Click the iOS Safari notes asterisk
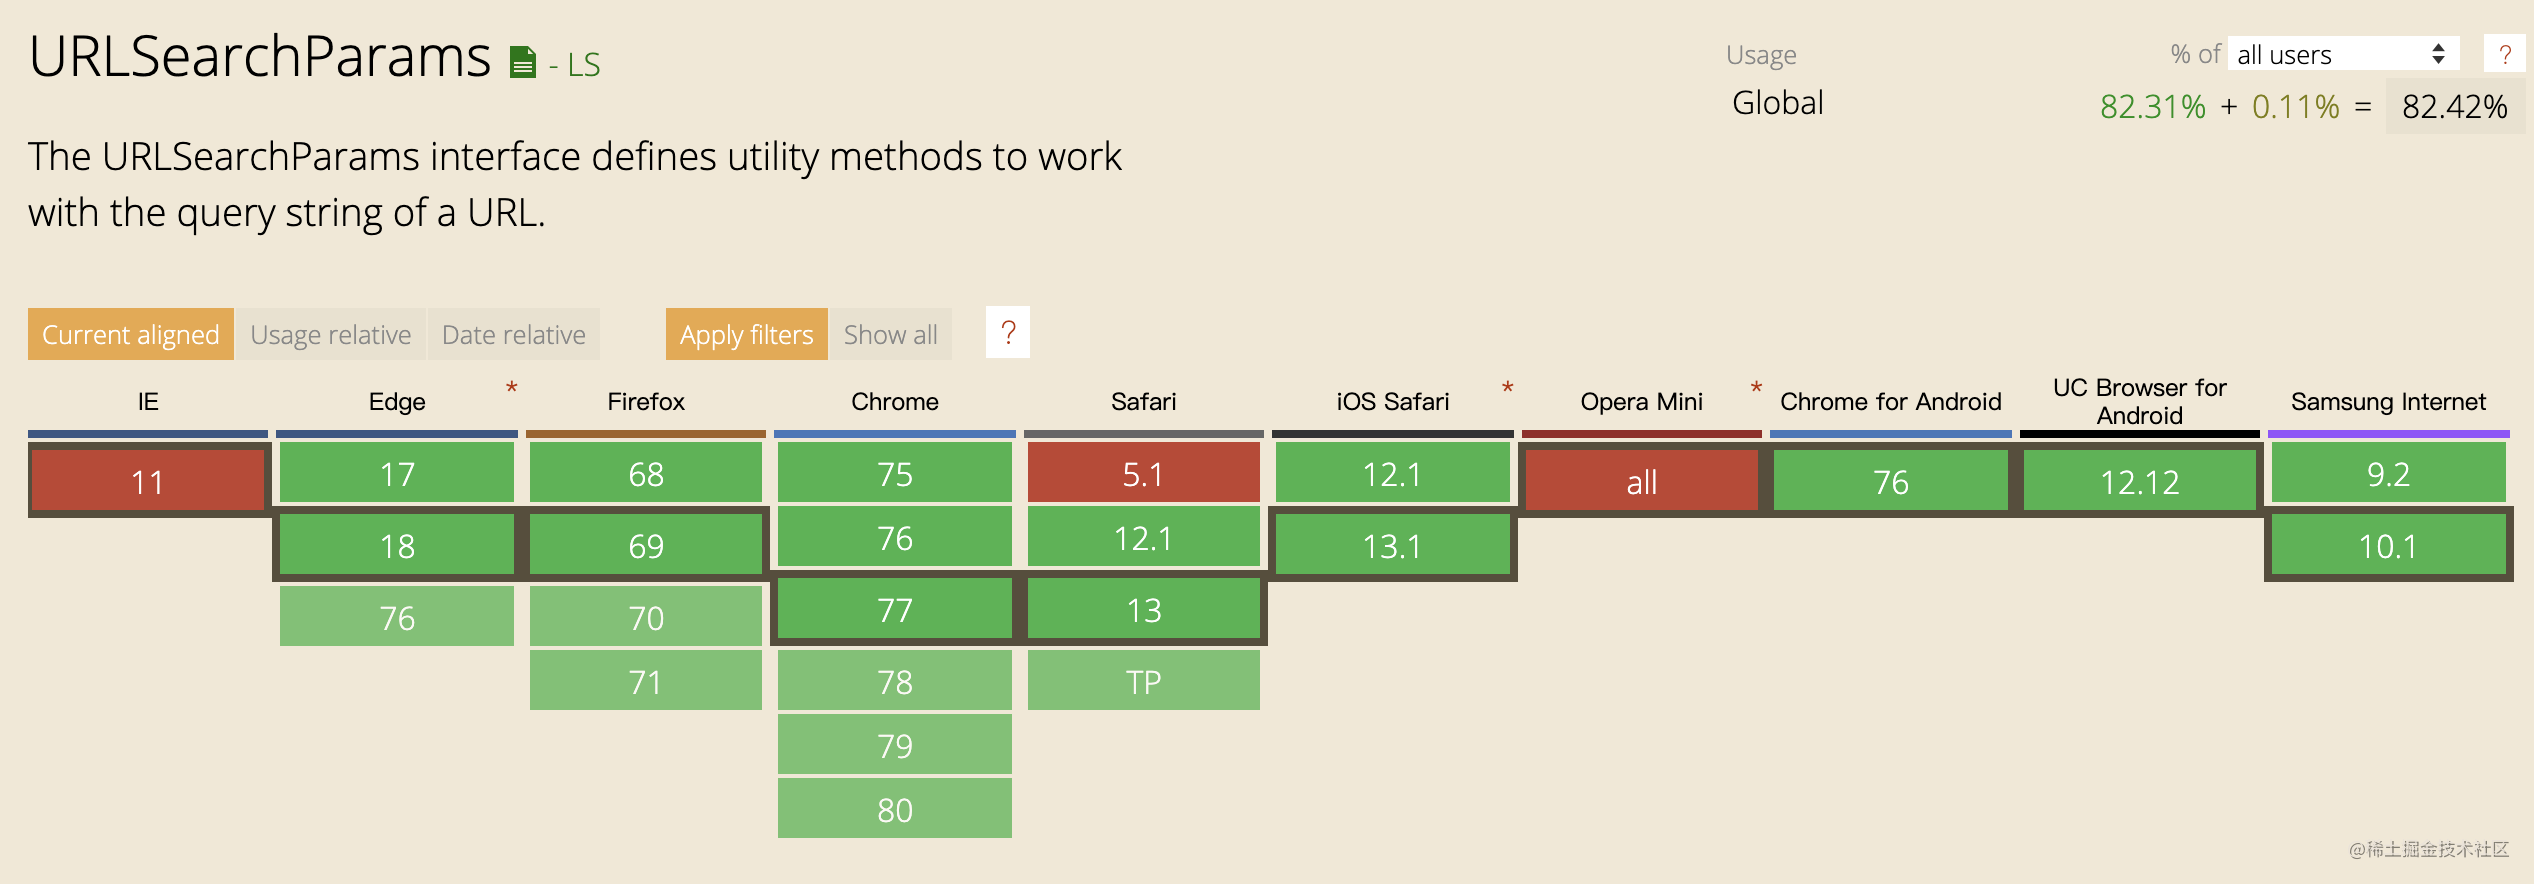The image size is (2534, 884). pyautogui.click(x=1507, y=387)
